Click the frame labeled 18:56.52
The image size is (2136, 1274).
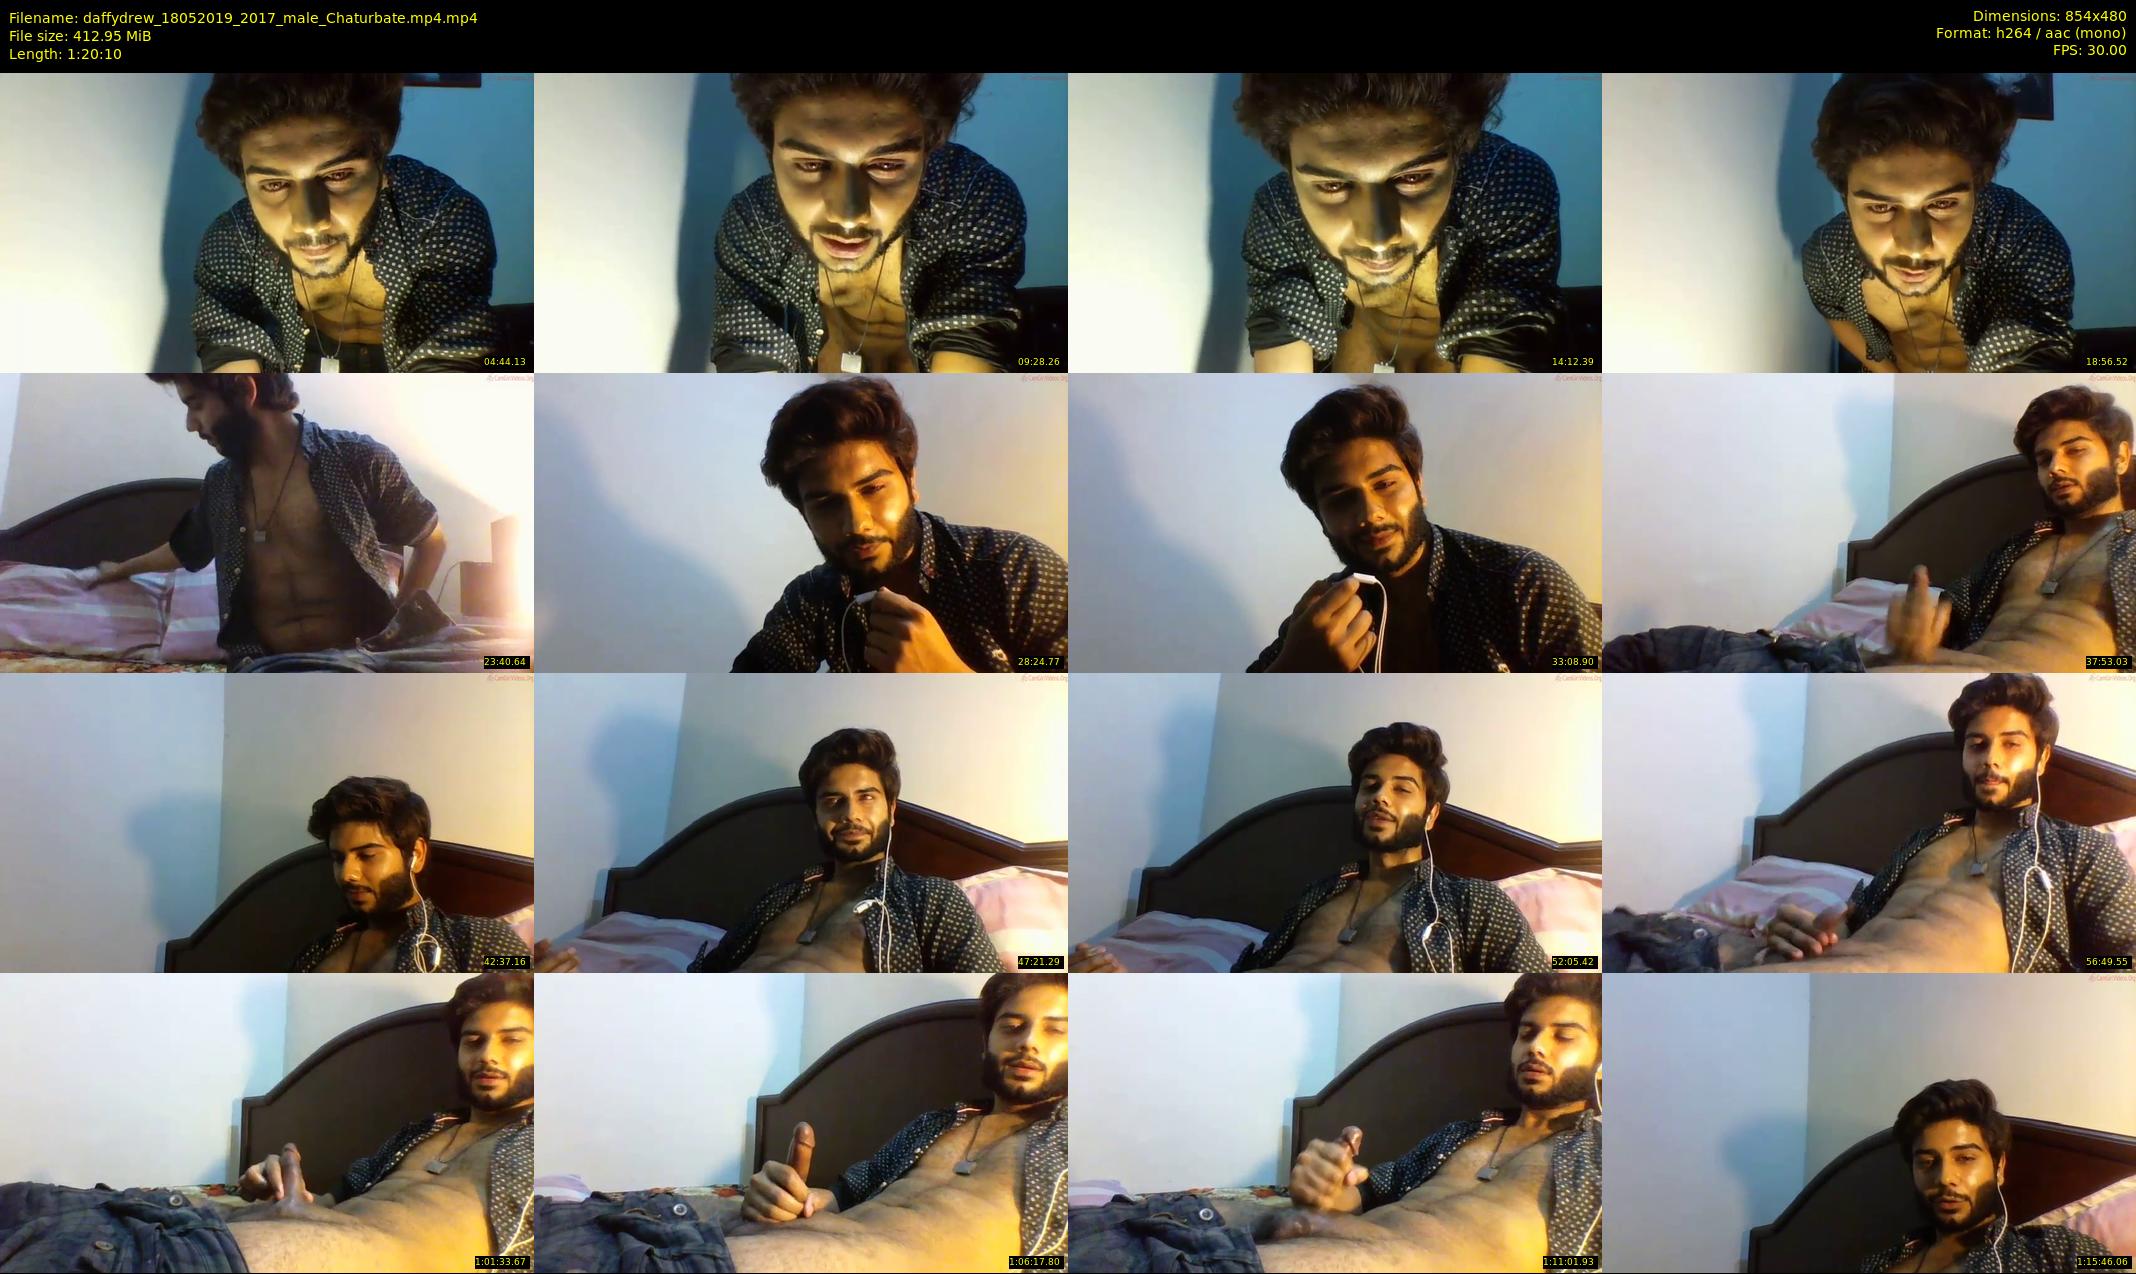tap(1869, 222)
